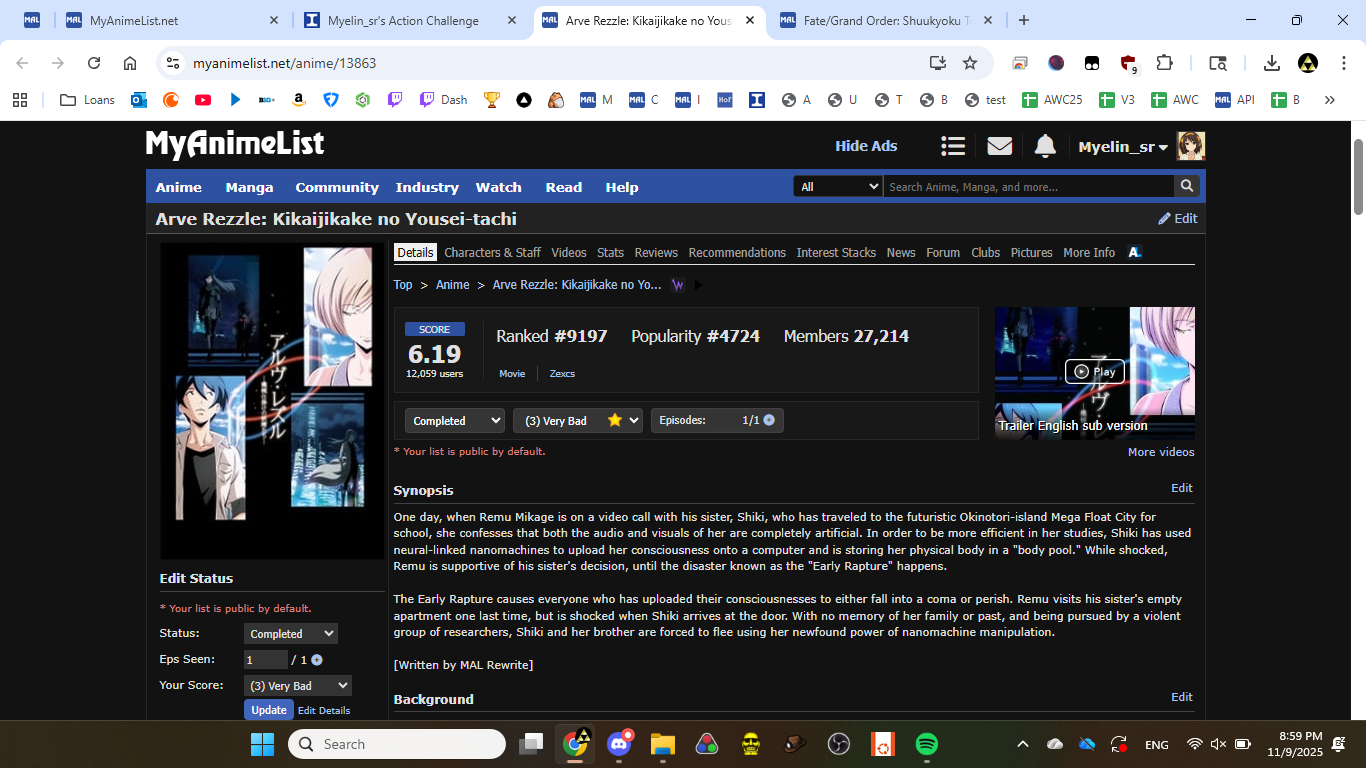This screenshot has width=1366, height=768.
Task: Open the Twitch bookmark
Action: tap(395, 100)
